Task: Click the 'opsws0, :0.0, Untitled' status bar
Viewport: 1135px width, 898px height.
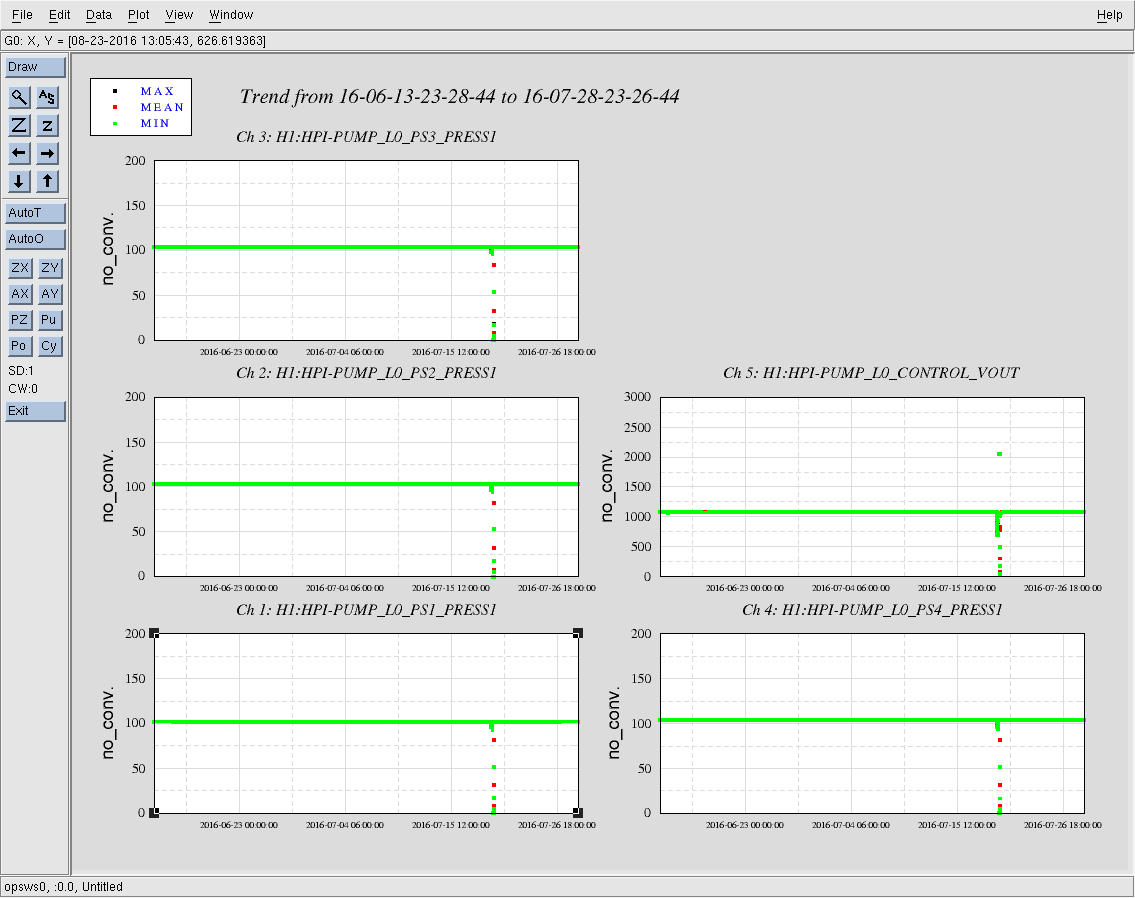Action: pos(64,886)
